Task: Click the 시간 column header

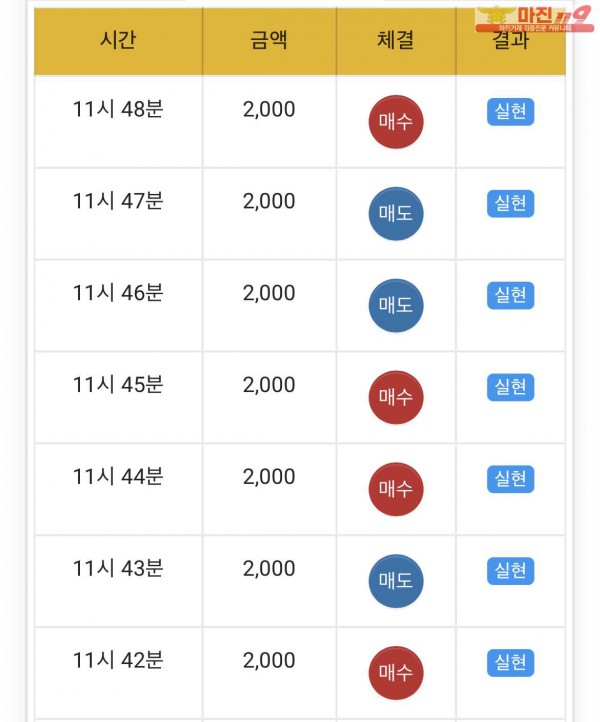Action: [x=118, y=41]
